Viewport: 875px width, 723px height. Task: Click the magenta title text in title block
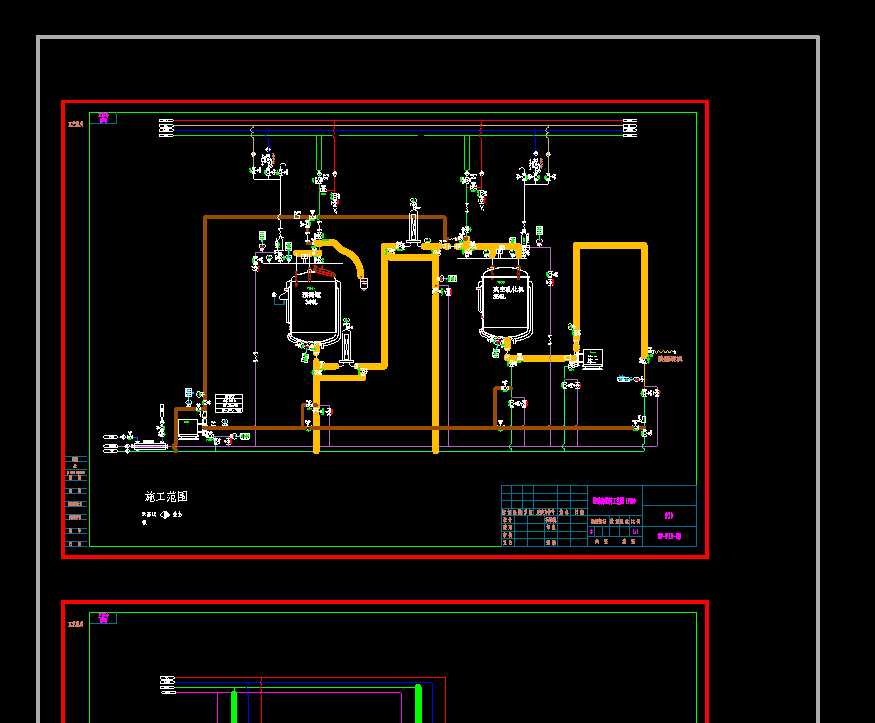click(613, 499)
